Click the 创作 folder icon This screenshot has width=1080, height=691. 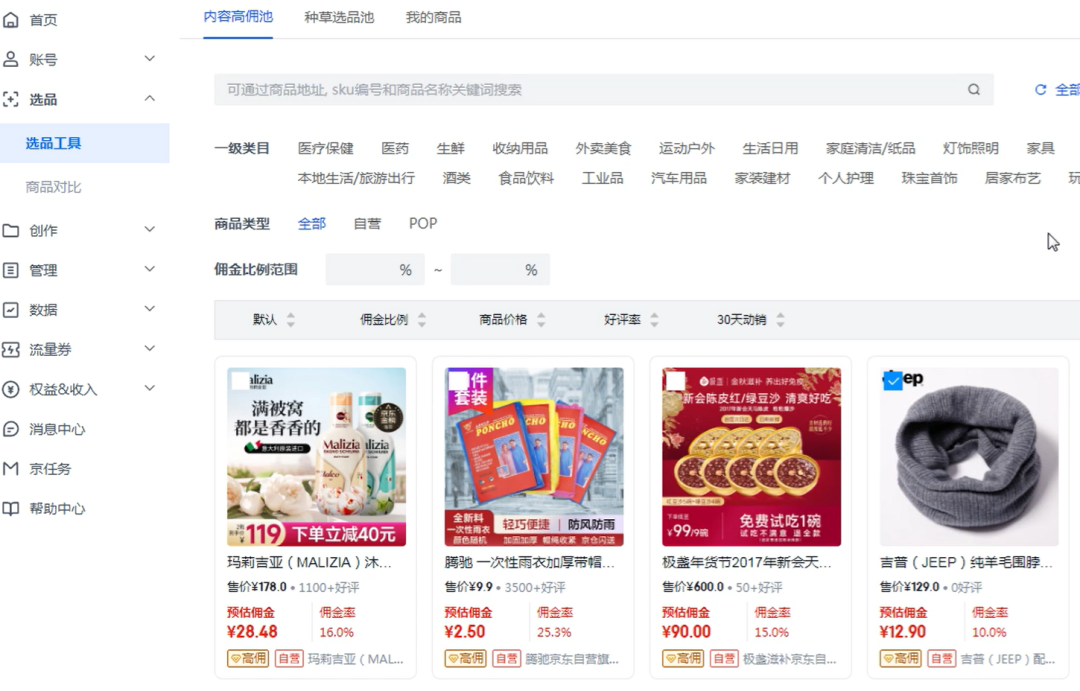(10, 230)
